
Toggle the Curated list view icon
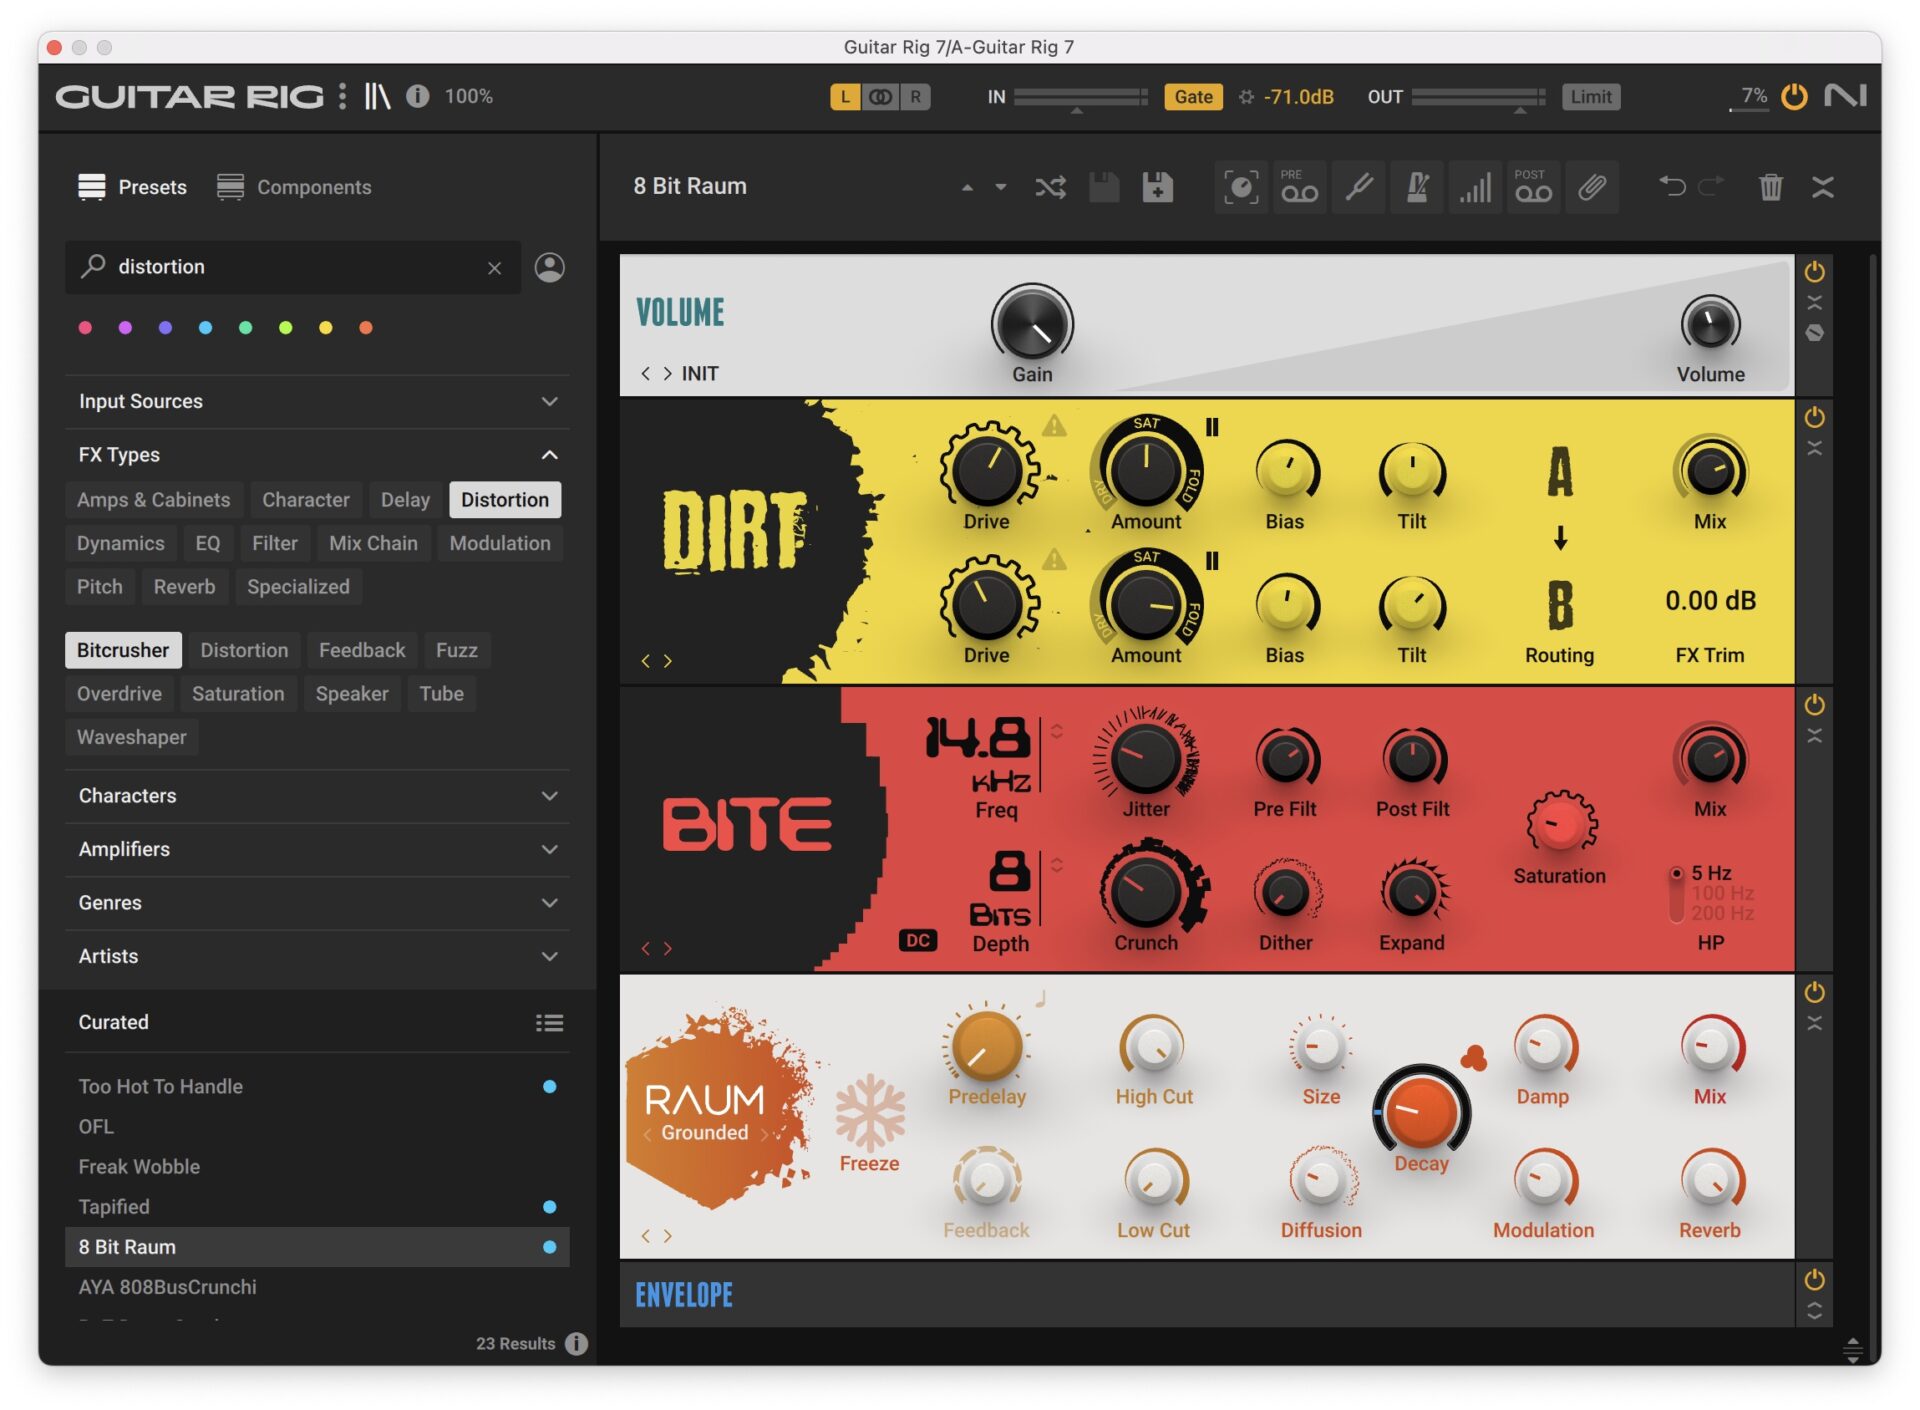[x=549, y=1022]
